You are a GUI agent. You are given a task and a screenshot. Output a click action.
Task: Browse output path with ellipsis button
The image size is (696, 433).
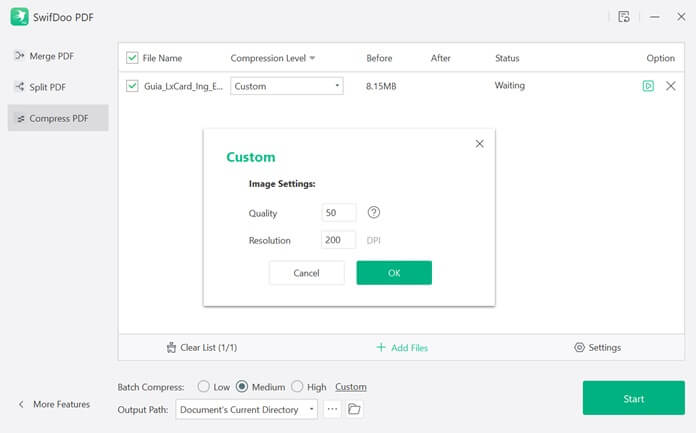point(332,409)
